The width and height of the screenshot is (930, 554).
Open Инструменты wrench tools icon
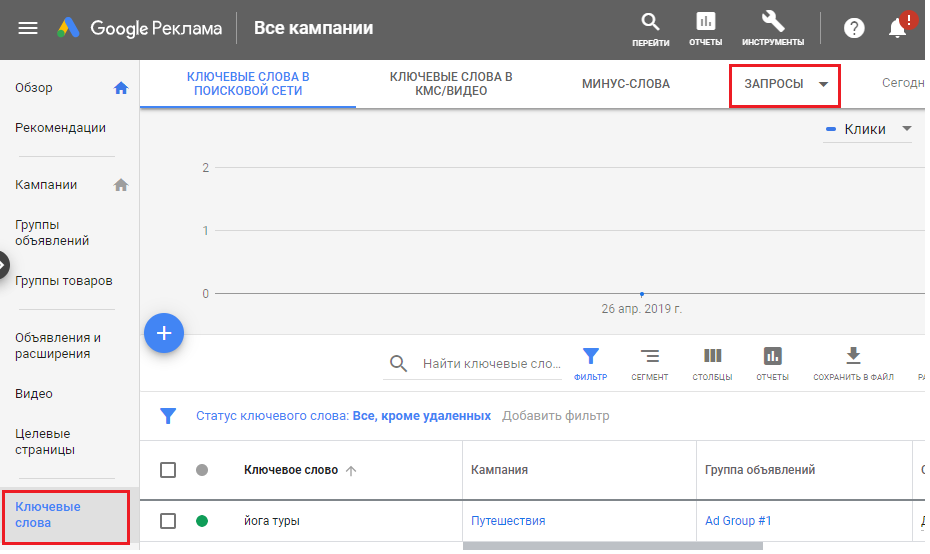point(772,22)
